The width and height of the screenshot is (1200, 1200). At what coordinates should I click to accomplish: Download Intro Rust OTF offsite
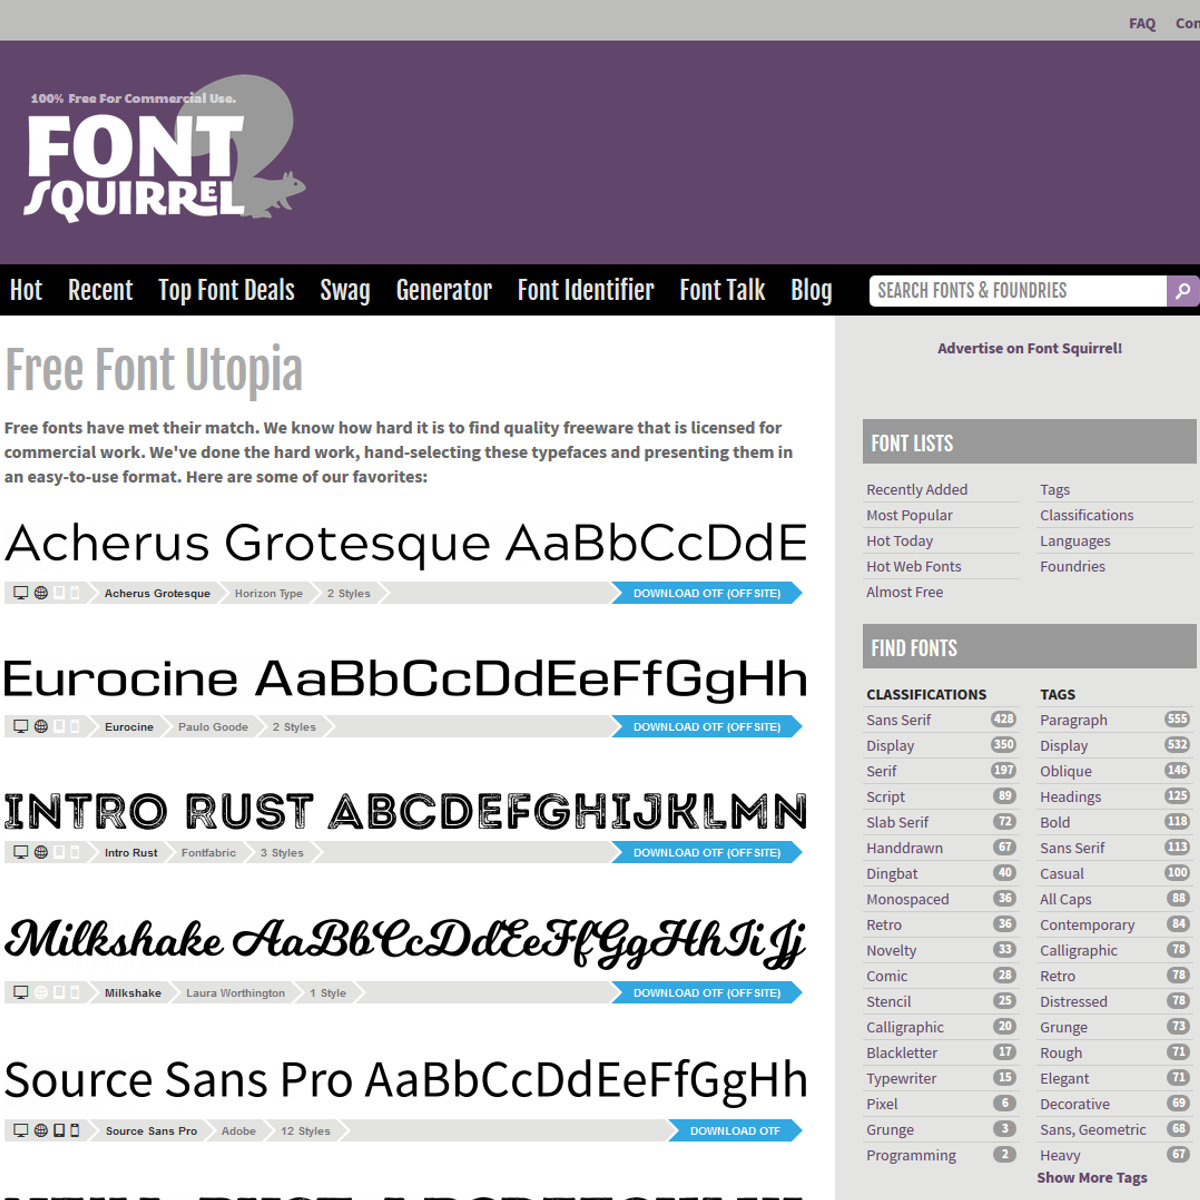point(707,853)
